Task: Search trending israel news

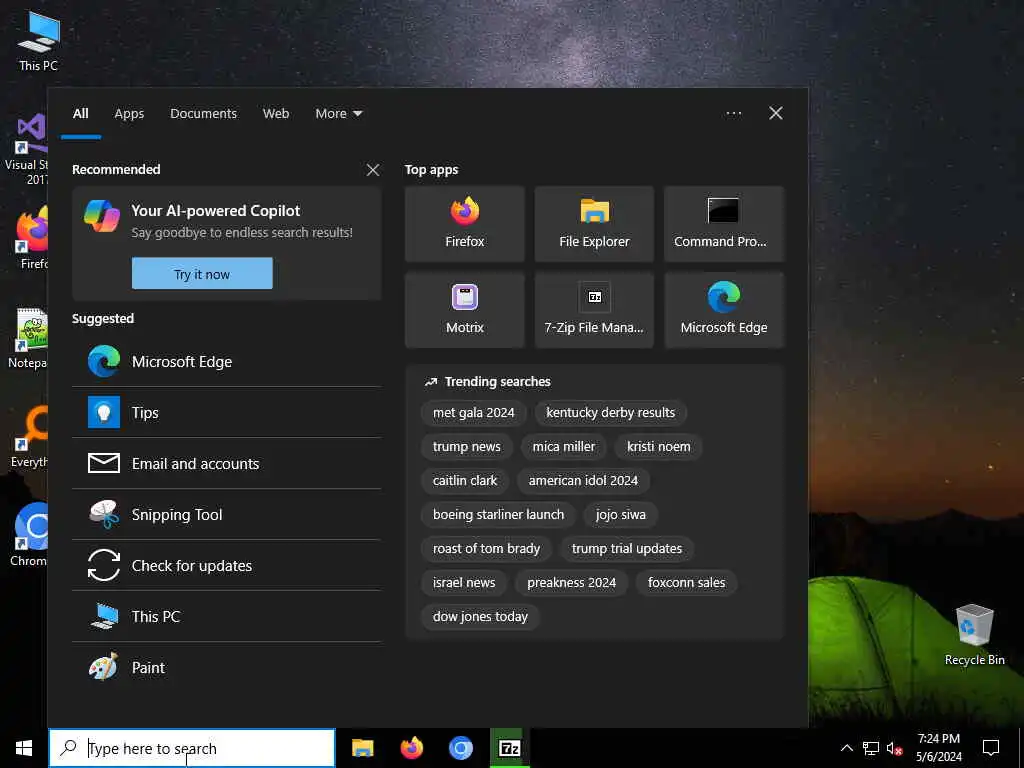Action: [464, 583]
